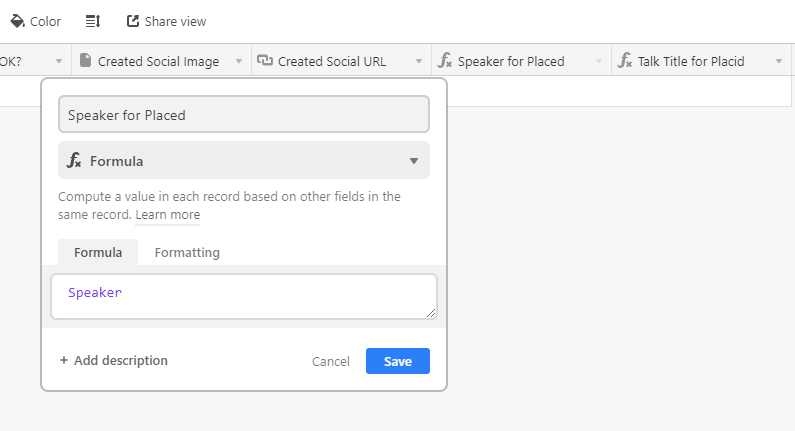The image size is (795, 431).
Task: Click the field name input box
Action: 244,115
